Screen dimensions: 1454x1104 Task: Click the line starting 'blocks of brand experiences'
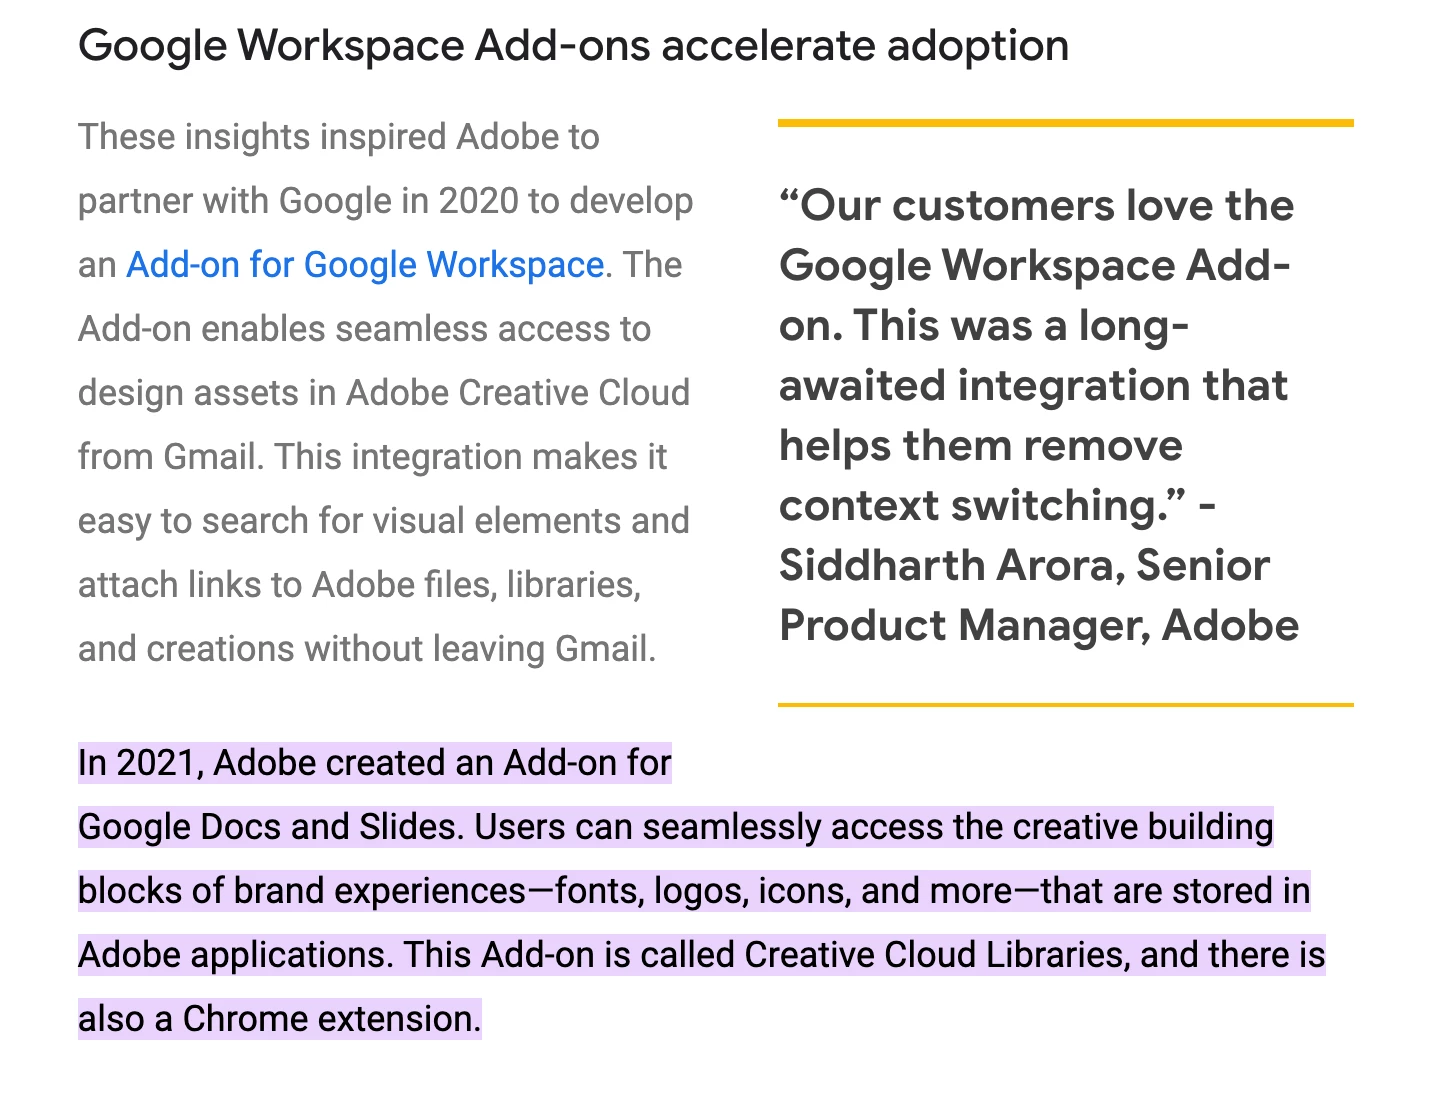coord(694,891)
